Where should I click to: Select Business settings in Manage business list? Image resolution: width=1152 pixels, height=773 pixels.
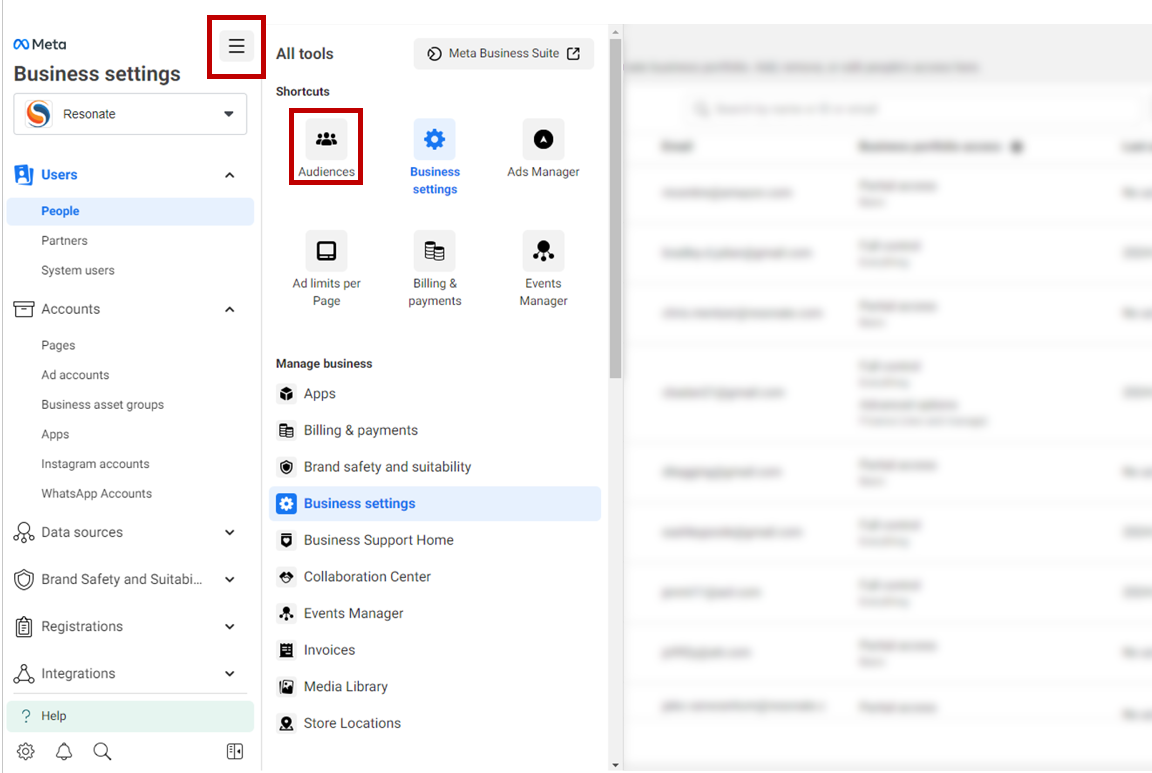(x=434, y=503)
